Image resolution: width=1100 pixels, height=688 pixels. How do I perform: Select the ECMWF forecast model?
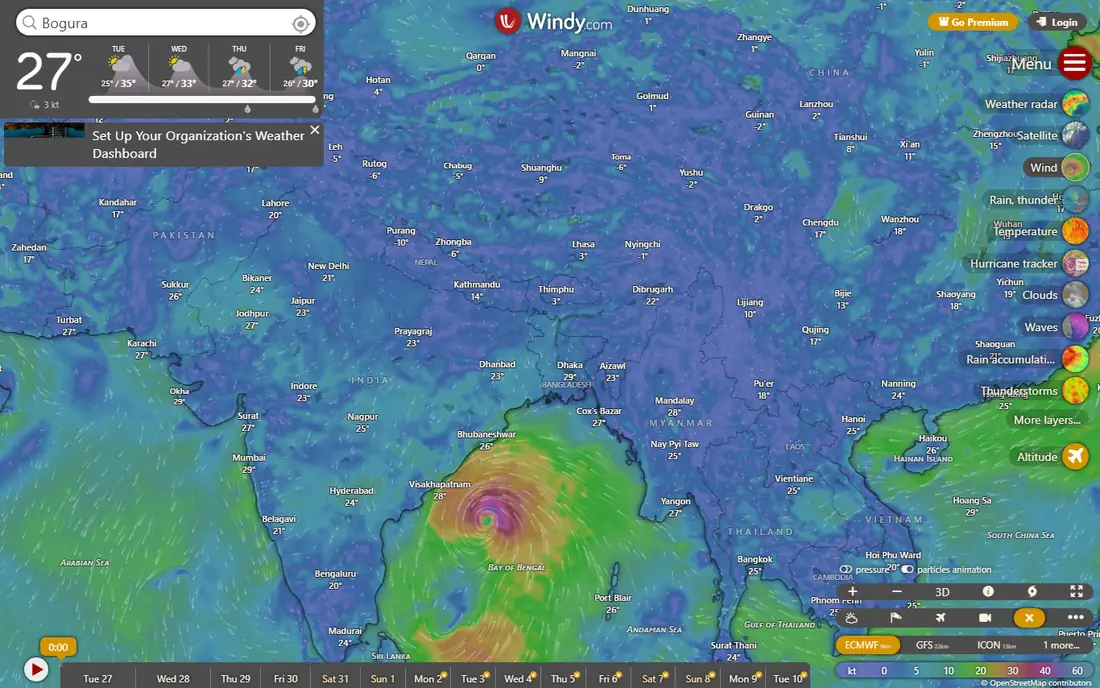coord(867,645)
